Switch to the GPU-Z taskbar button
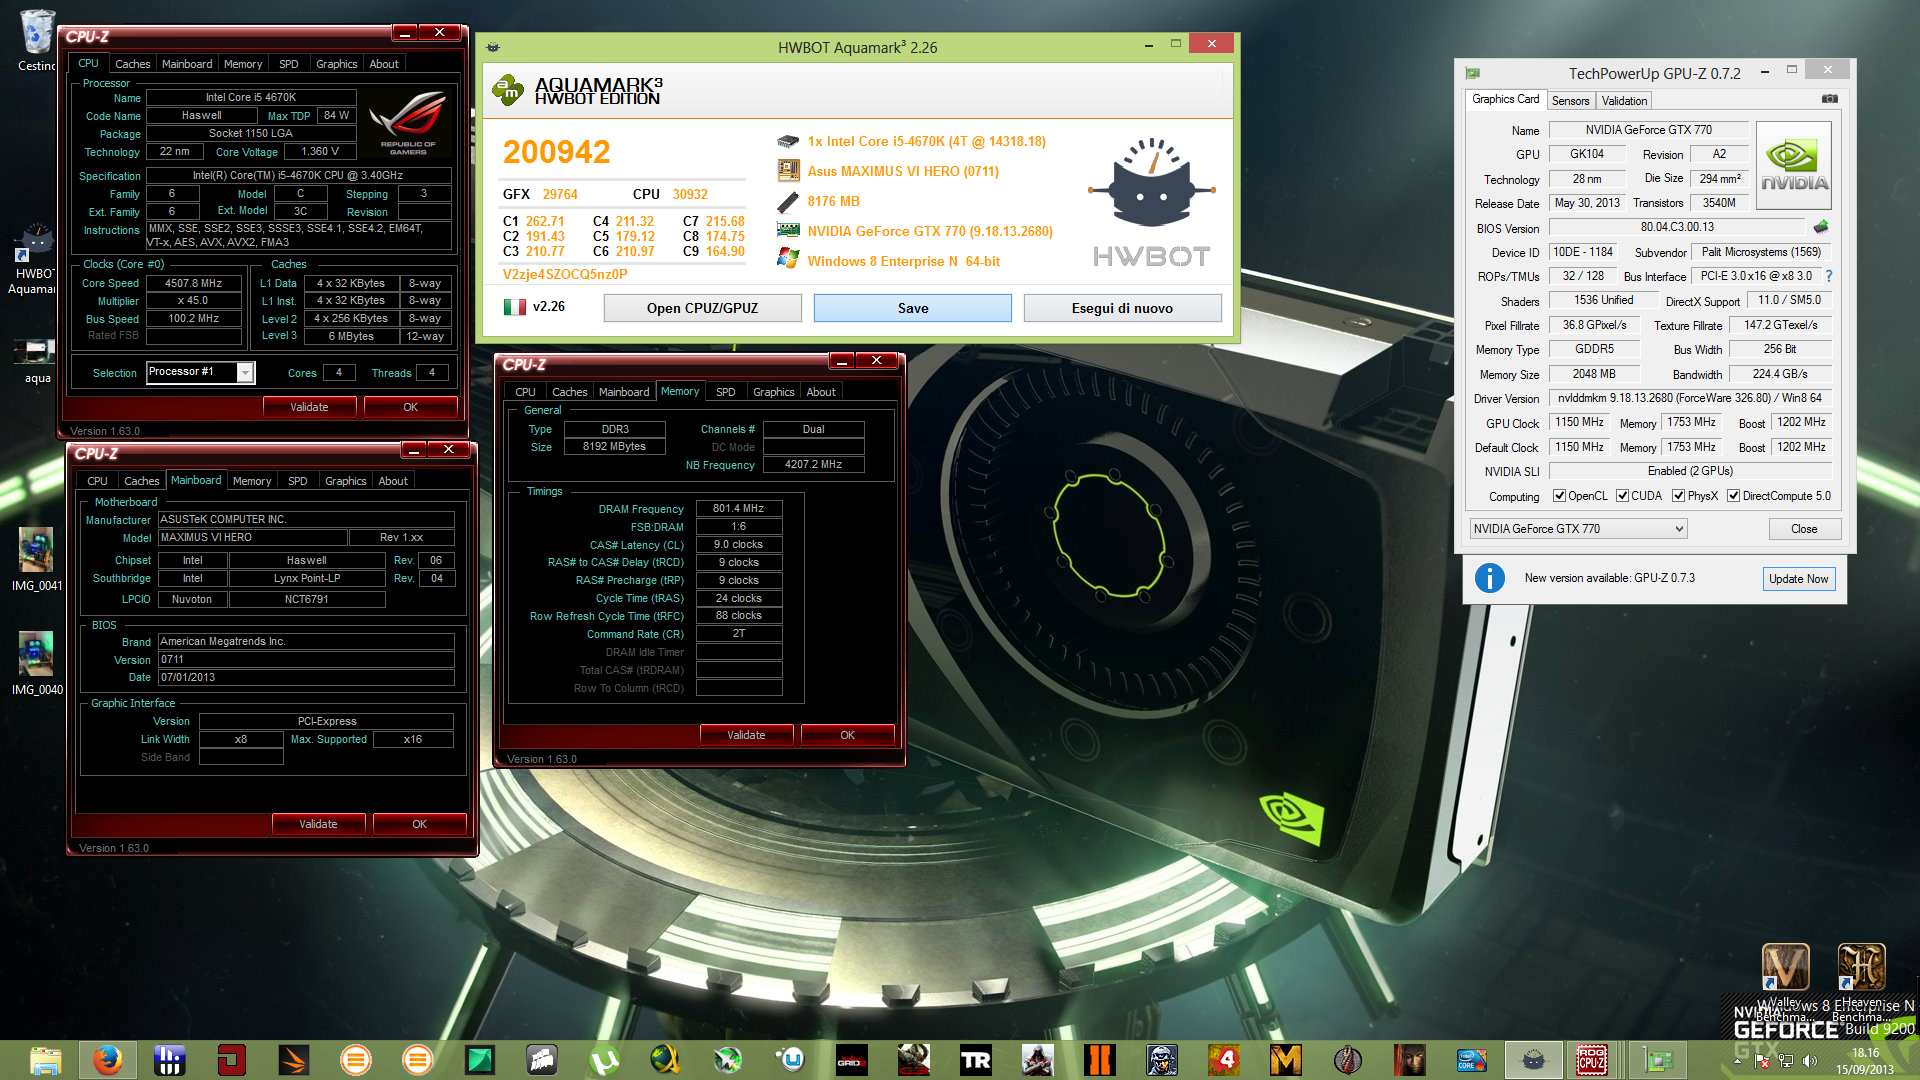 tap(1657, 1060)
